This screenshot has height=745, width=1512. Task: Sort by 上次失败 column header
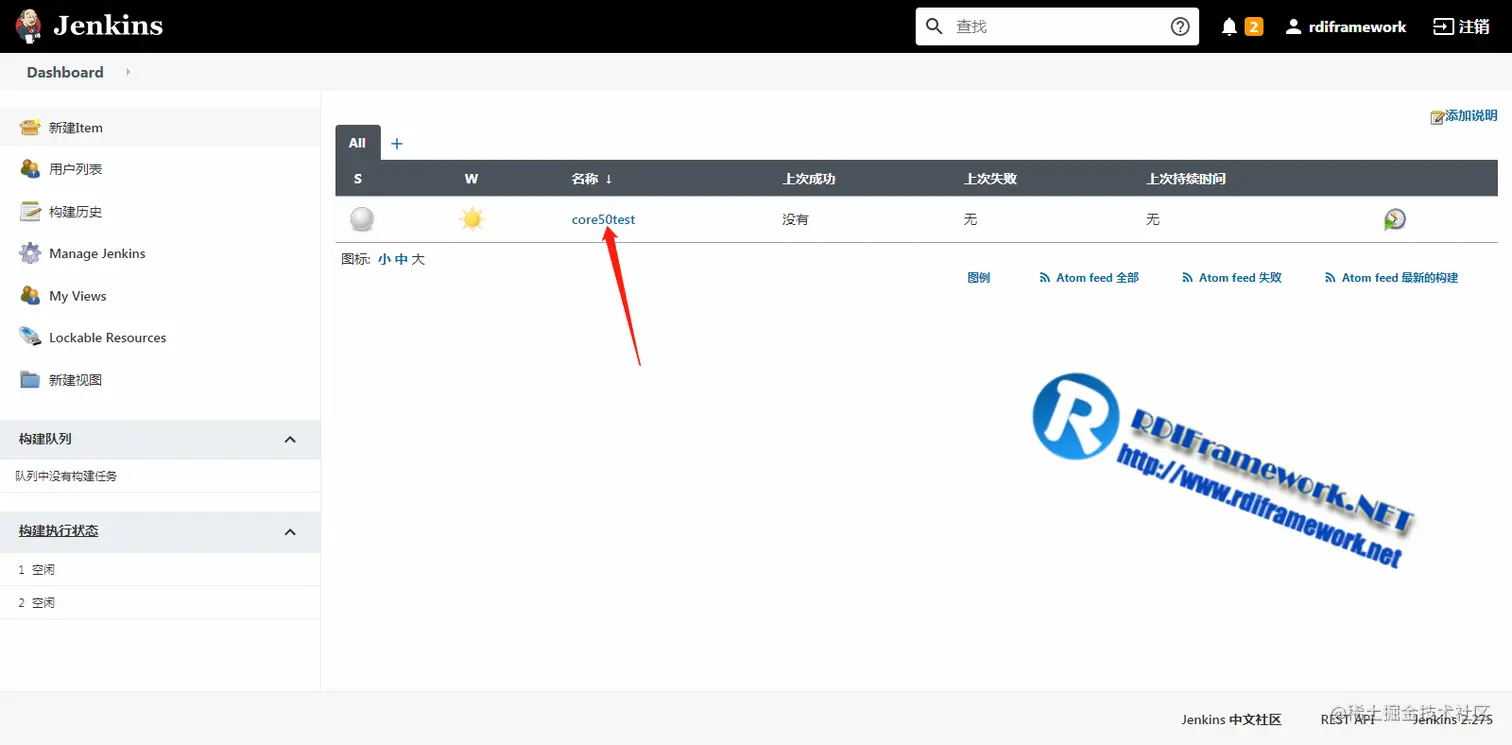tap(990, 179)
